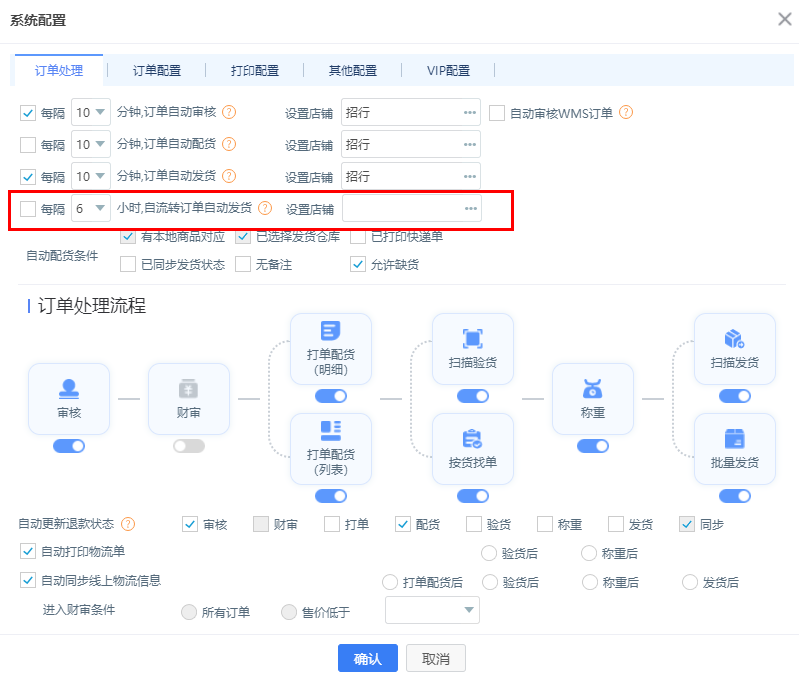Toggle the 审核 step switch

(69, 446)
